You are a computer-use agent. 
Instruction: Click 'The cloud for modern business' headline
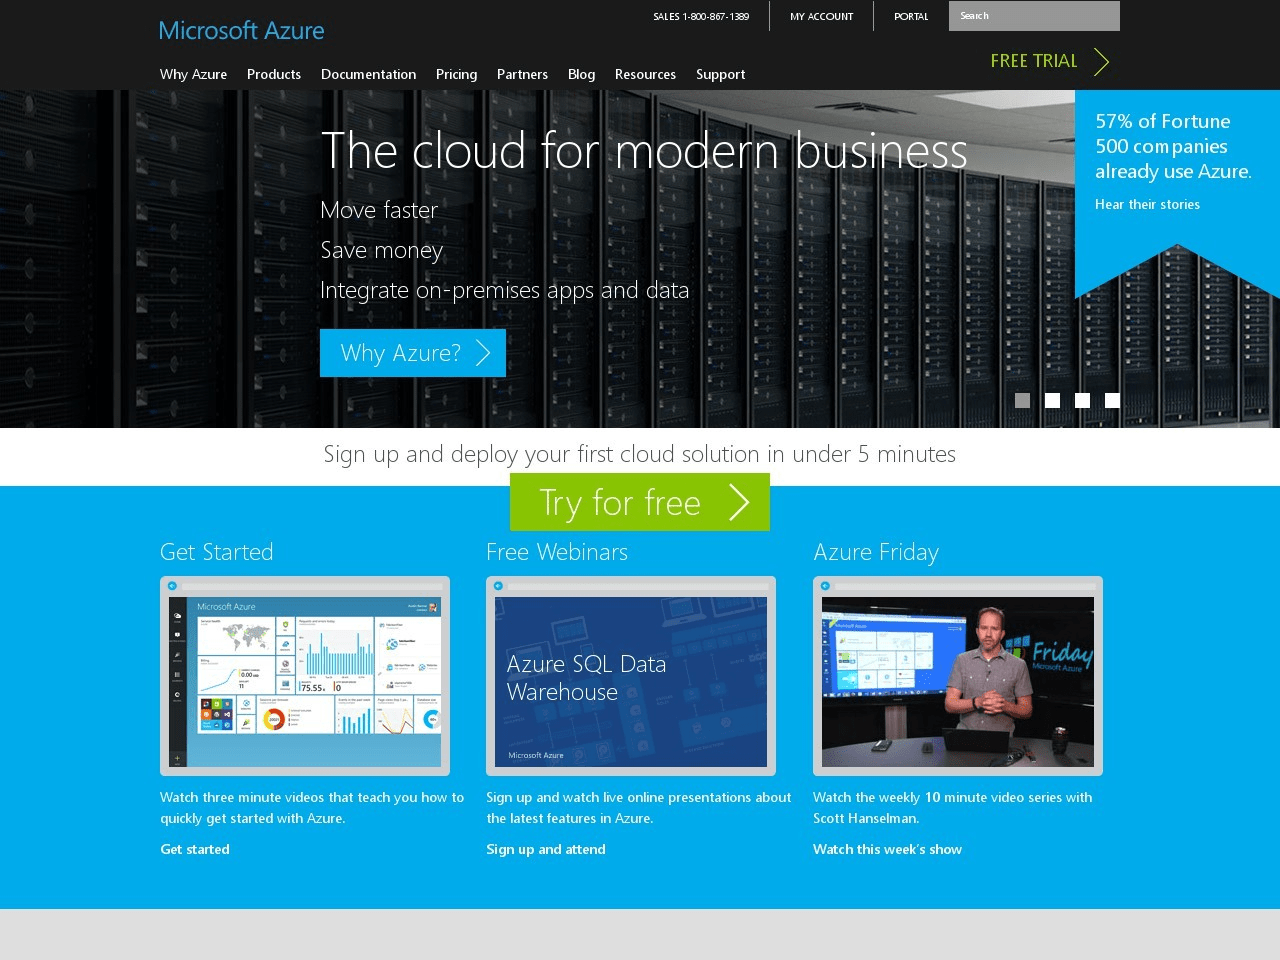pos(644,151)
